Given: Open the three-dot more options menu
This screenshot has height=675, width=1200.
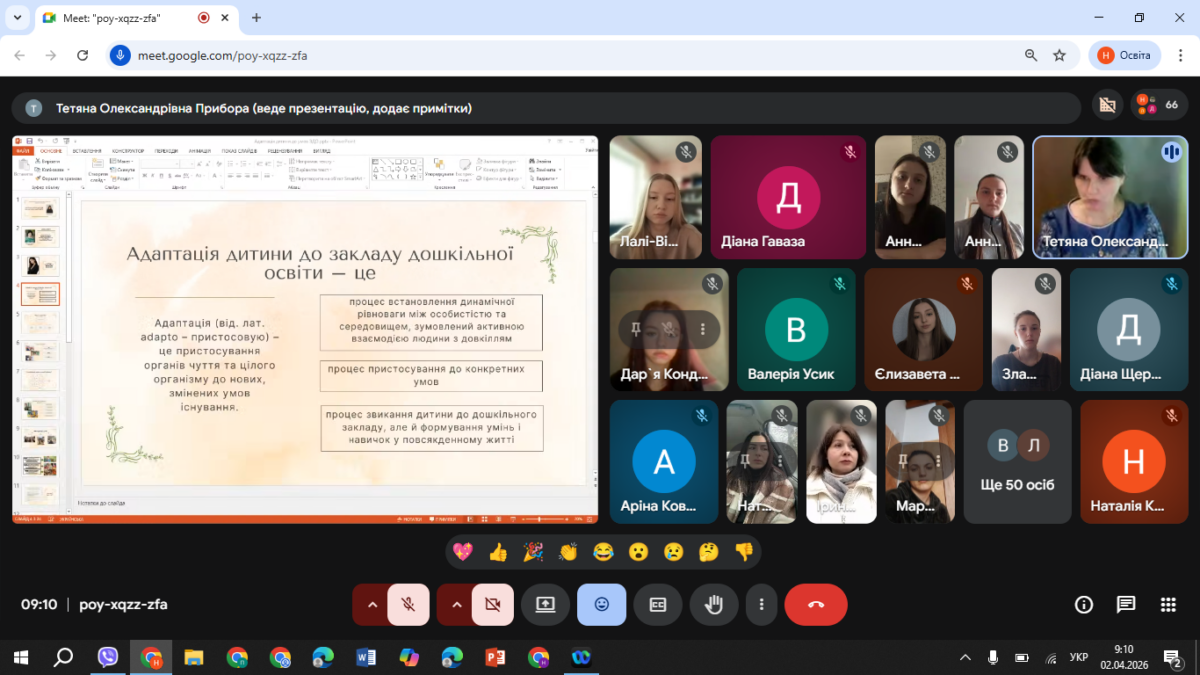Looking at the screenshot, I should tap(762, 604).
